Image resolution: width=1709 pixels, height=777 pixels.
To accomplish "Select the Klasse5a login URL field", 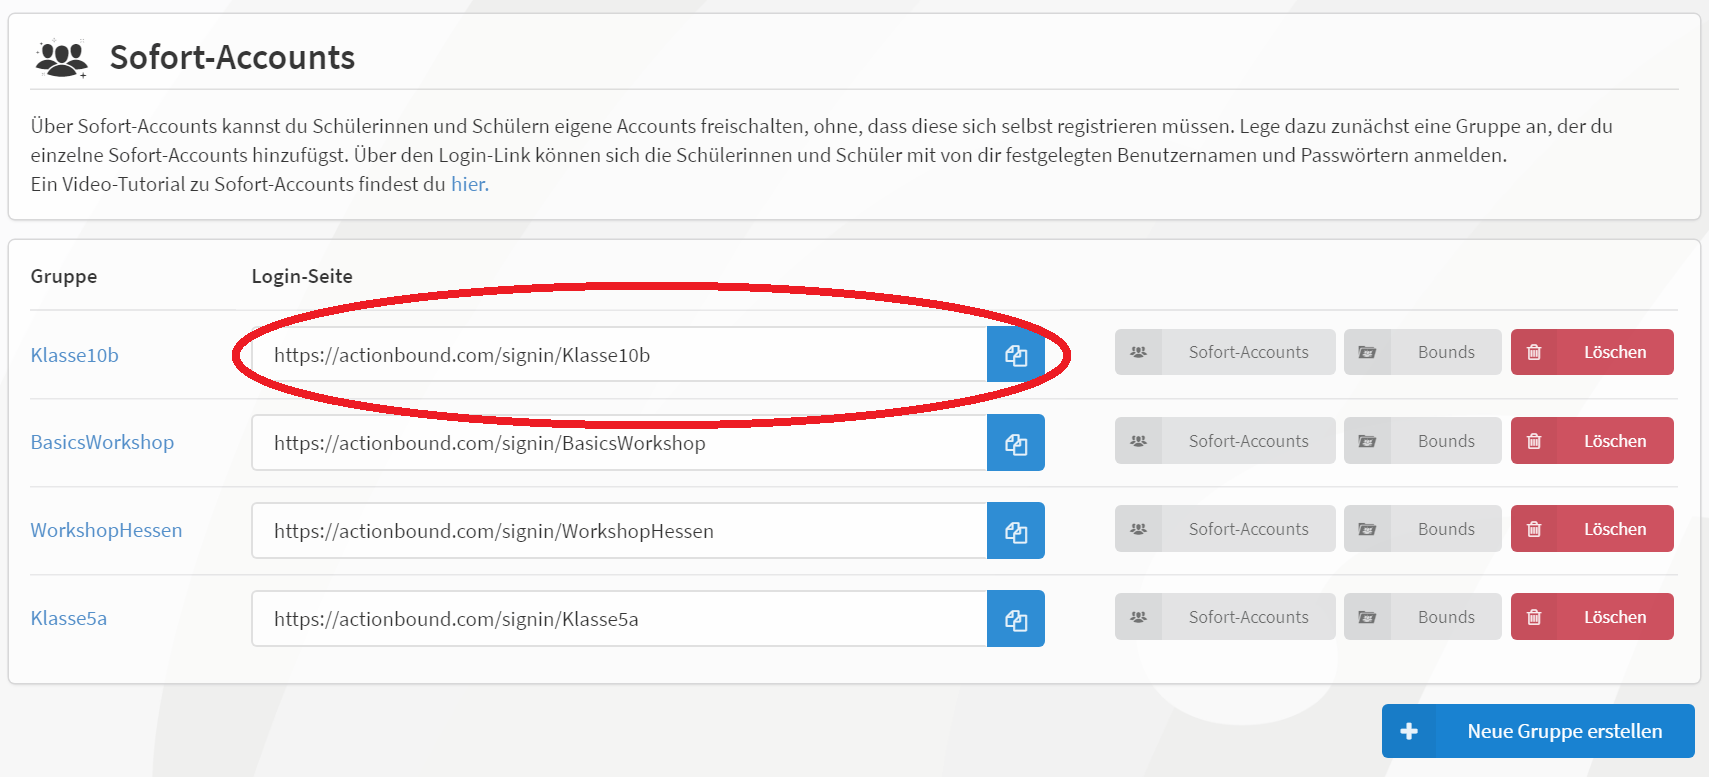I will (619, 619).
